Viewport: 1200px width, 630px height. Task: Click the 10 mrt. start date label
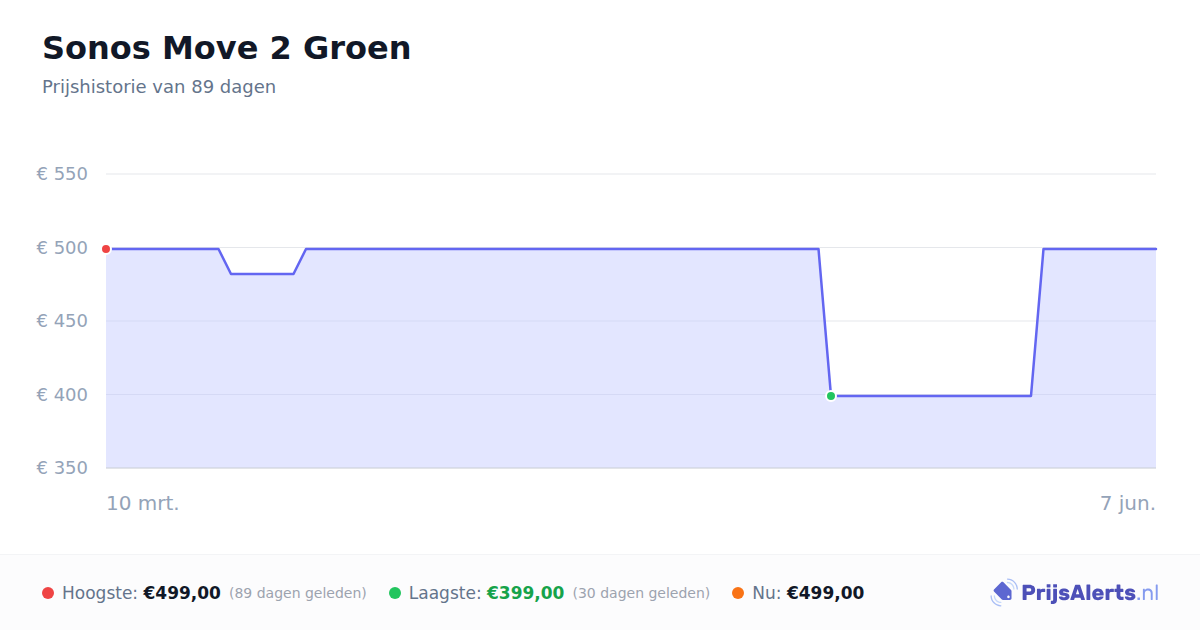point(143,503)
